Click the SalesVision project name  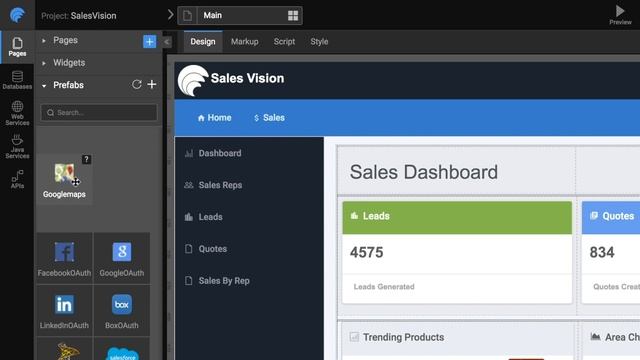tap(93, 16)
